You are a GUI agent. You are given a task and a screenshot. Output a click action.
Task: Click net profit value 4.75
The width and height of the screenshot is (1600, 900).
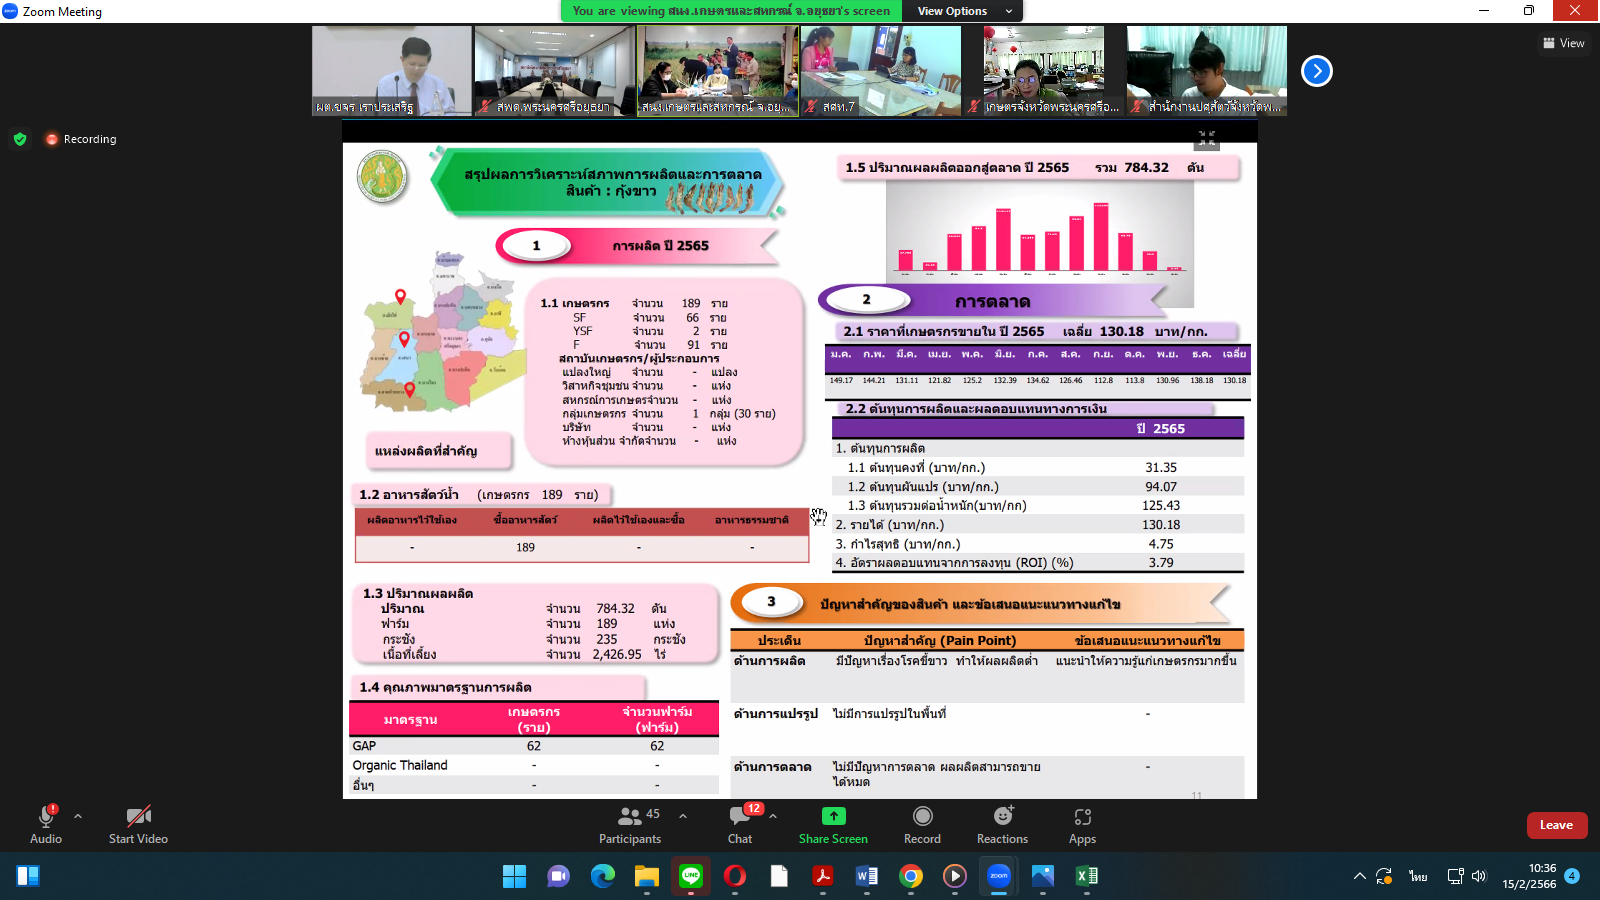click(x=1161, y=544)
